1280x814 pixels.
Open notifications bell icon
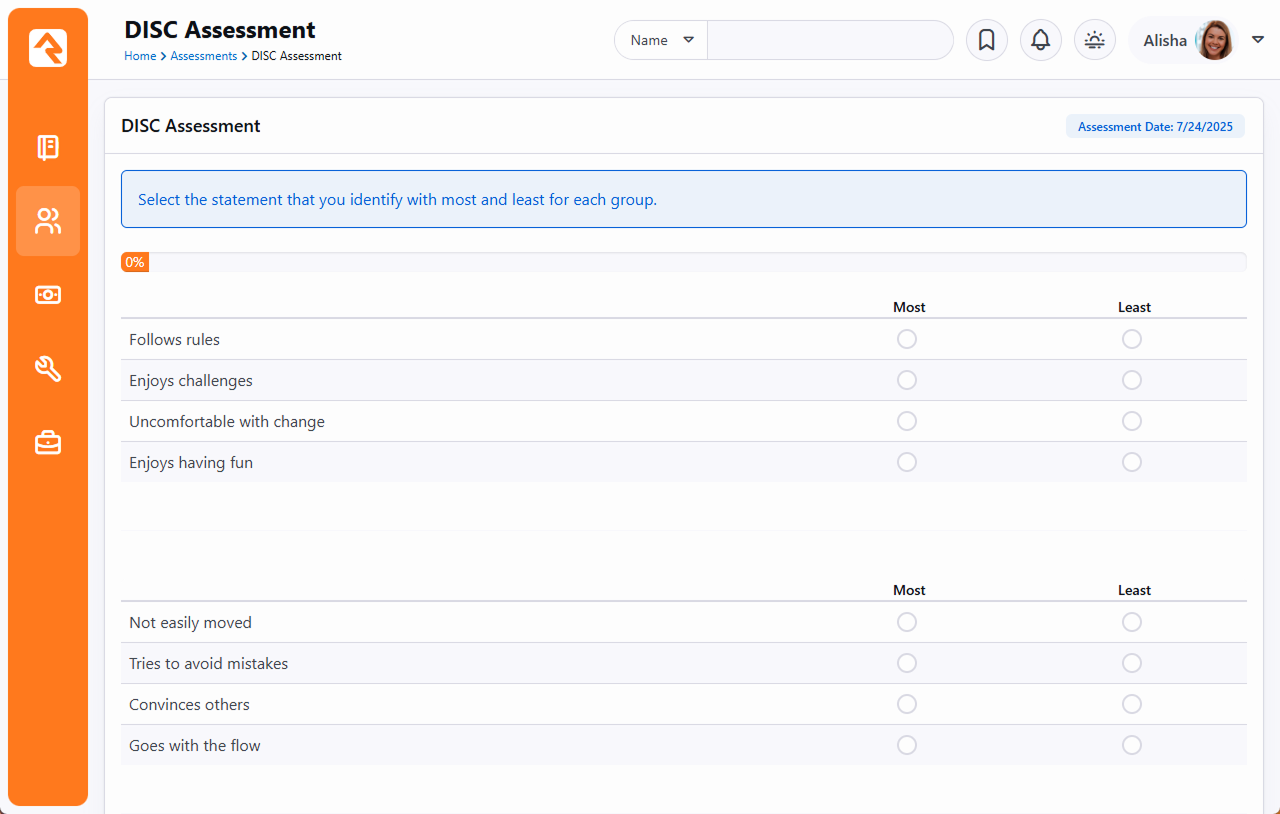tap(1040, 40)
